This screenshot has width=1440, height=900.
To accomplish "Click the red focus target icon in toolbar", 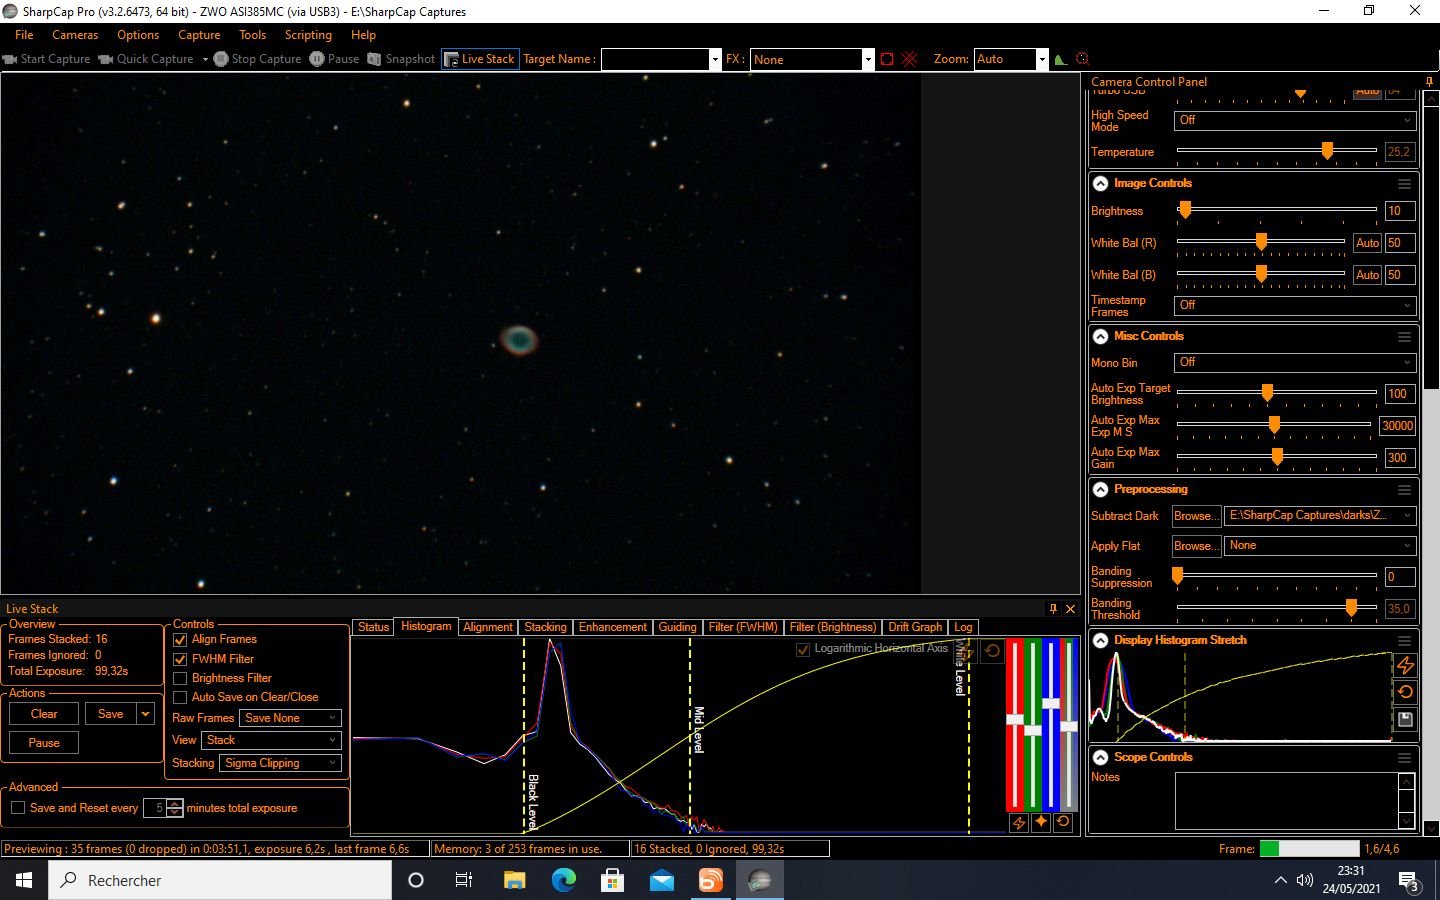I will pos(1082,59).
